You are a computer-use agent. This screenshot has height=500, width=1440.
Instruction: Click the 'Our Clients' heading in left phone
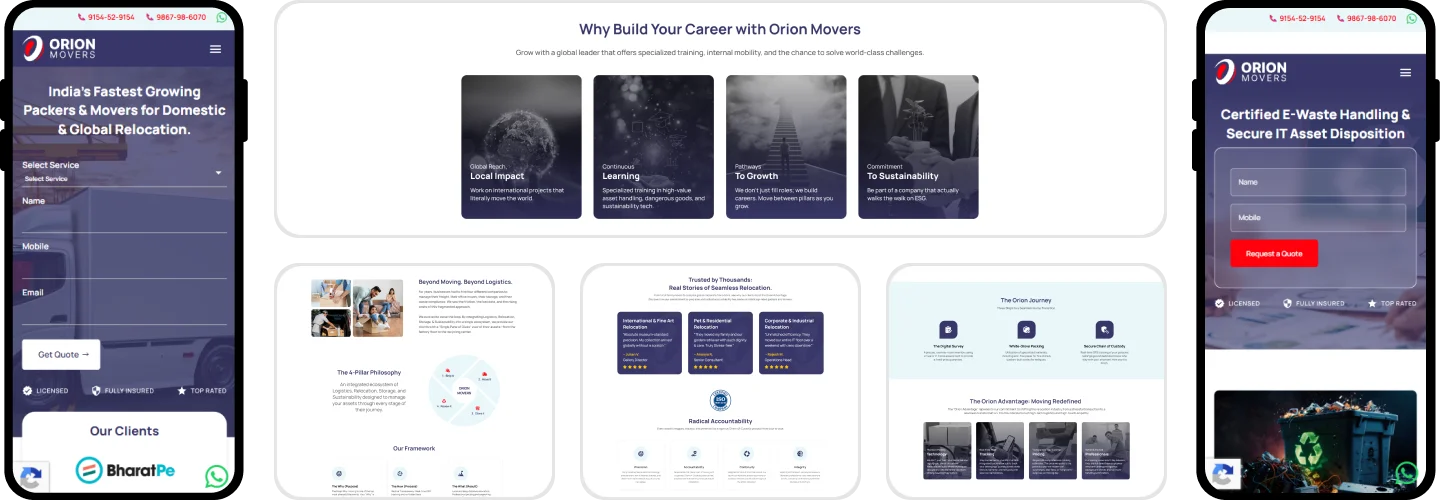[x=124, y=431]
